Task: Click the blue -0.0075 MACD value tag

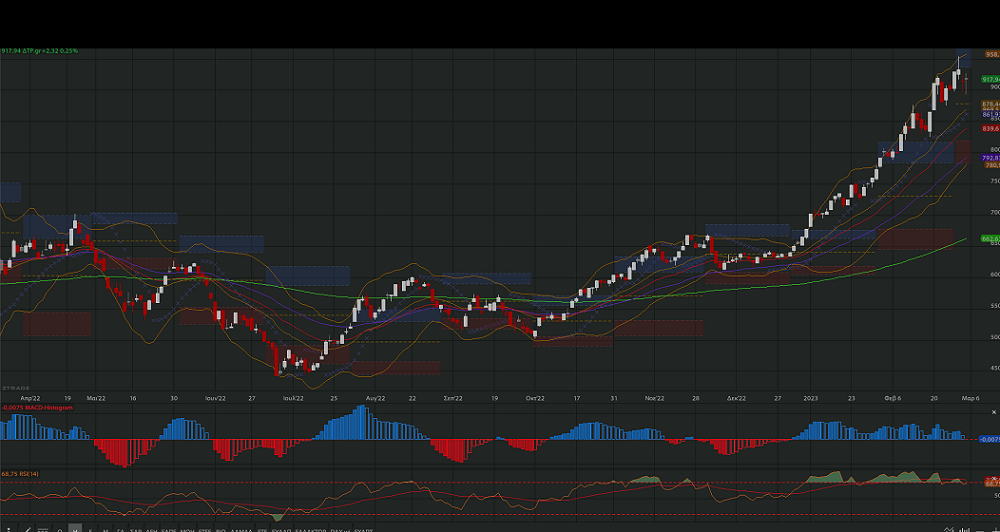Action: coord(990,440)
